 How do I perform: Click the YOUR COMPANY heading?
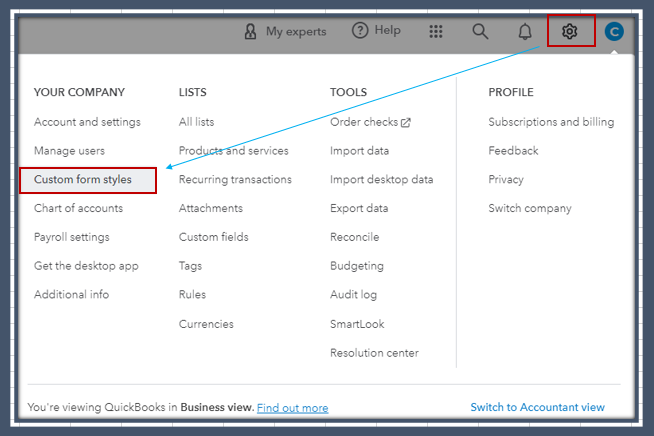coord(79,92)
